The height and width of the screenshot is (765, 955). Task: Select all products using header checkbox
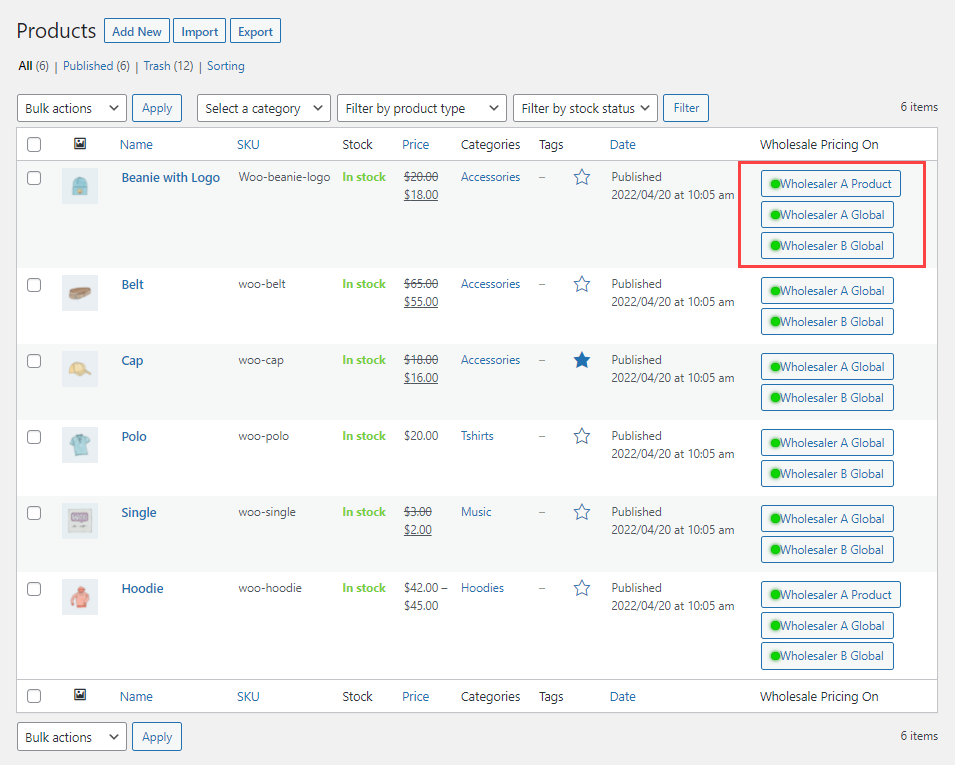click(x=34, y=145)
